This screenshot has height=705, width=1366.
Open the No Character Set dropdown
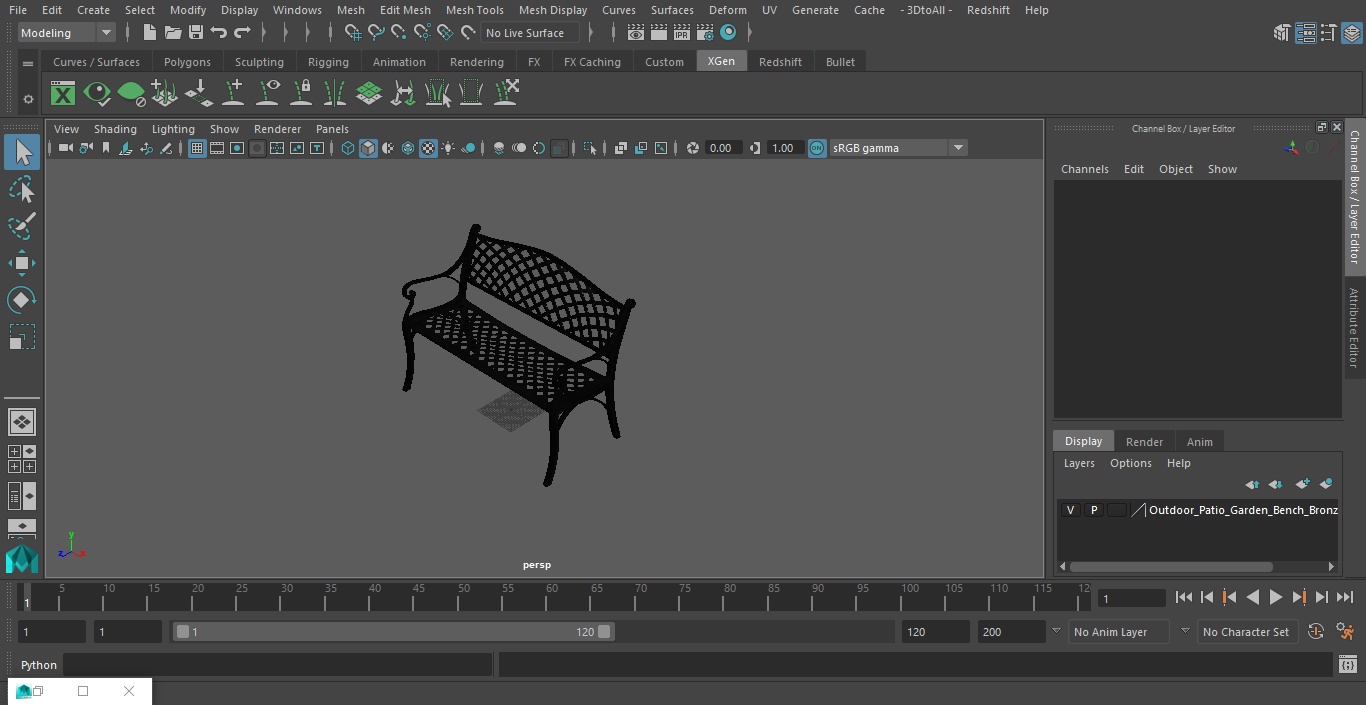coord(1247,632)
